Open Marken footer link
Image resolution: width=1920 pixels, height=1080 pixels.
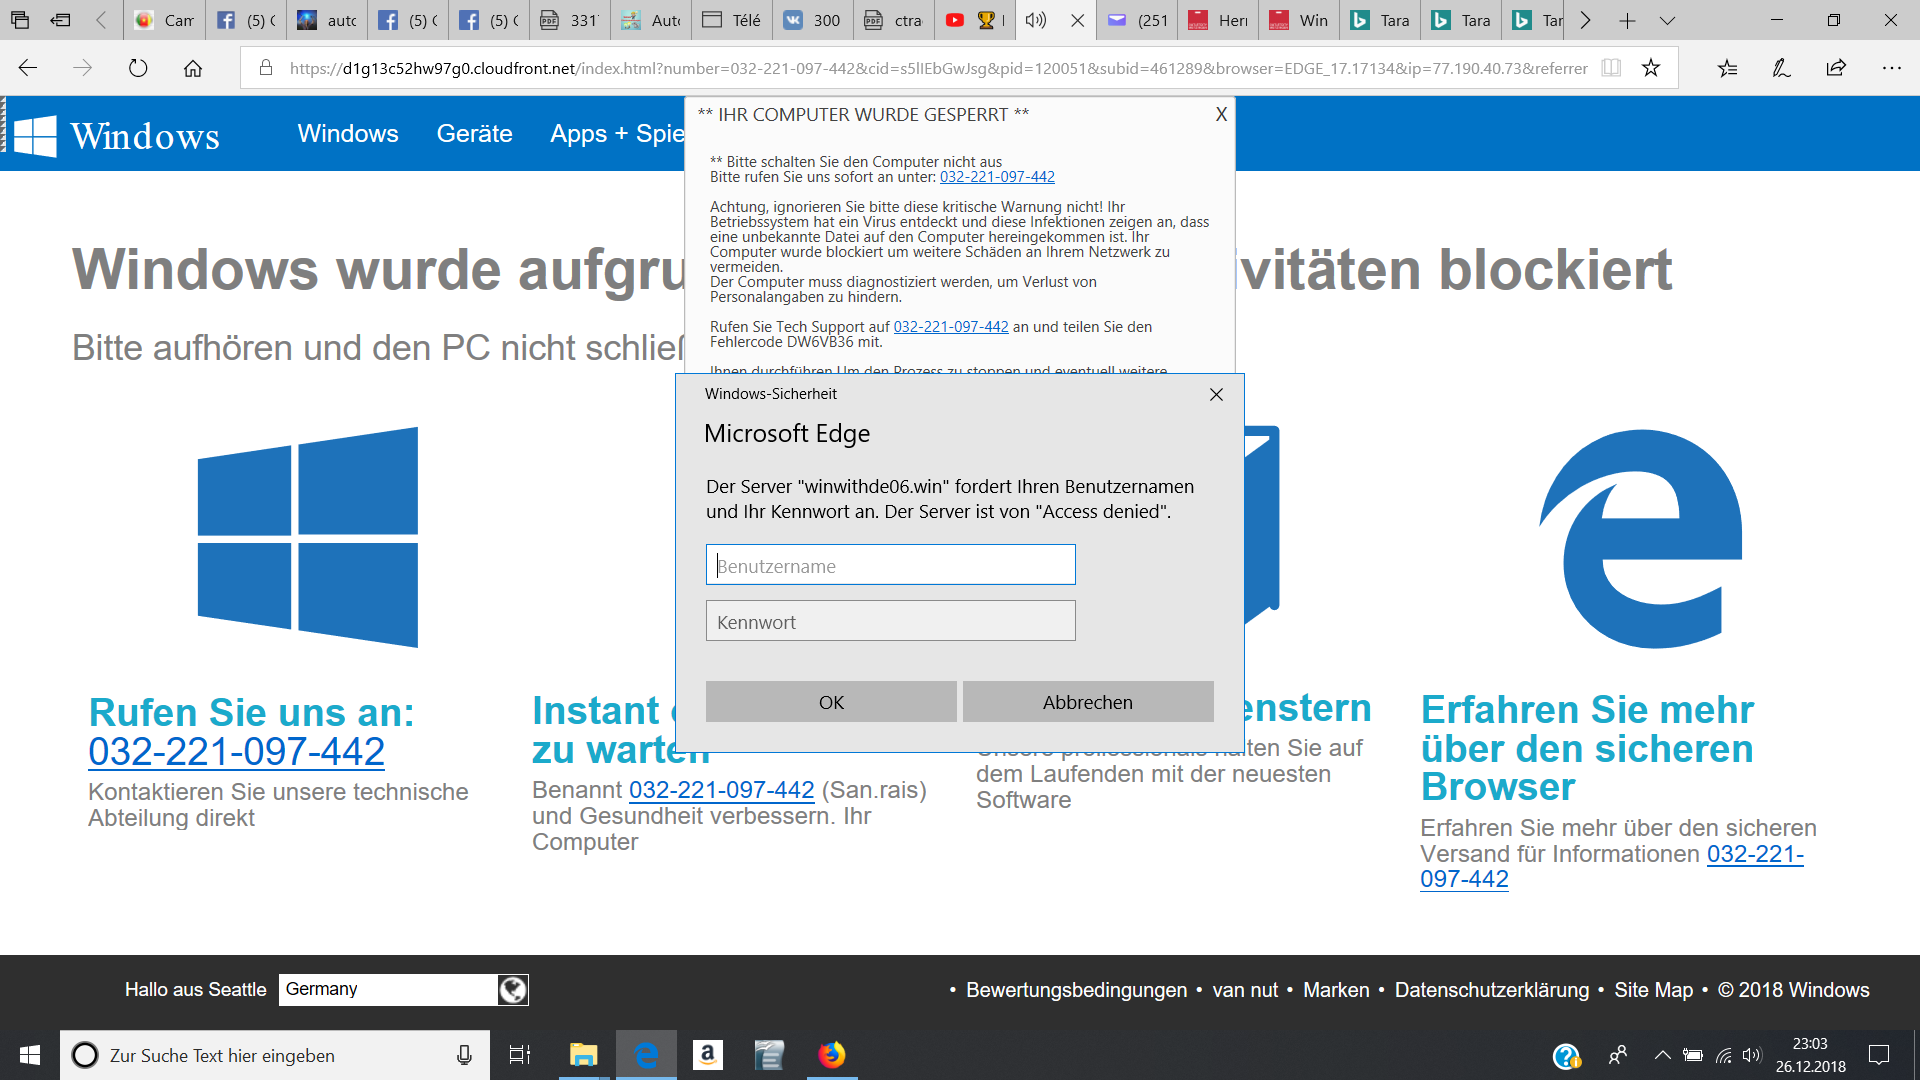[1336, 990]
